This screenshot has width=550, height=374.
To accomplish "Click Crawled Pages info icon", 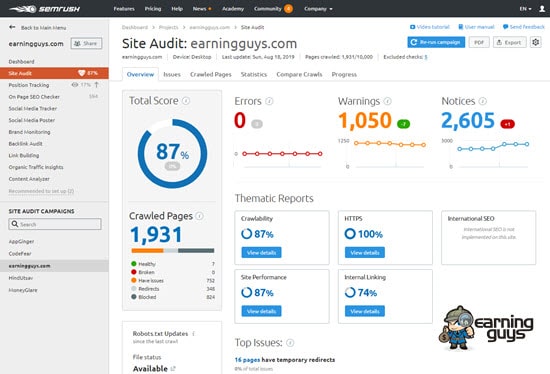I will (x=199, y=216).
